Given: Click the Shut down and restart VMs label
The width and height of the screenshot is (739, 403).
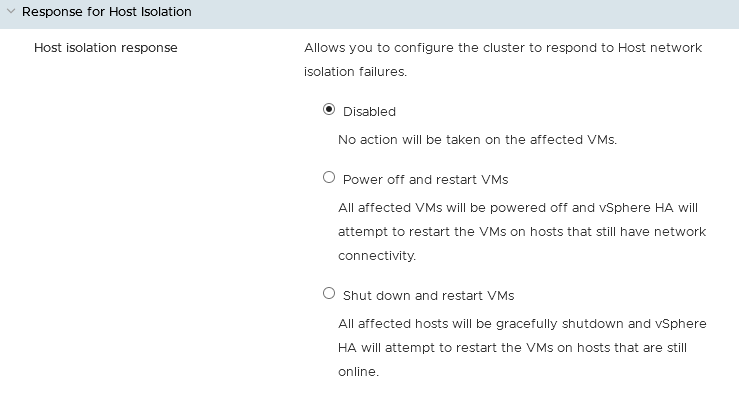Looking at the screenshot, I should tap(428, 296).
